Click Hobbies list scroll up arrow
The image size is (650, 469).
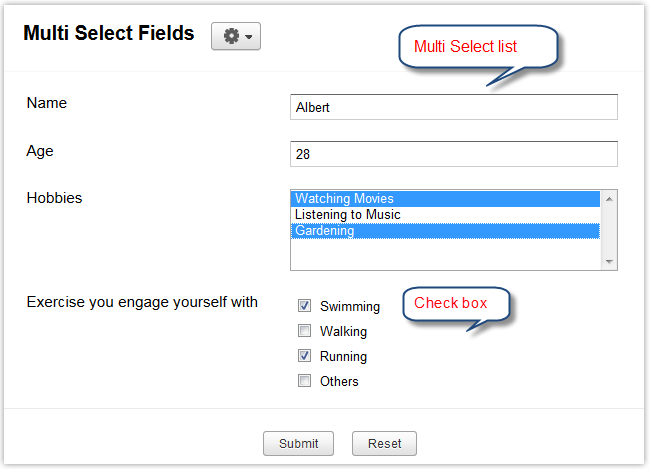(609, 198)
